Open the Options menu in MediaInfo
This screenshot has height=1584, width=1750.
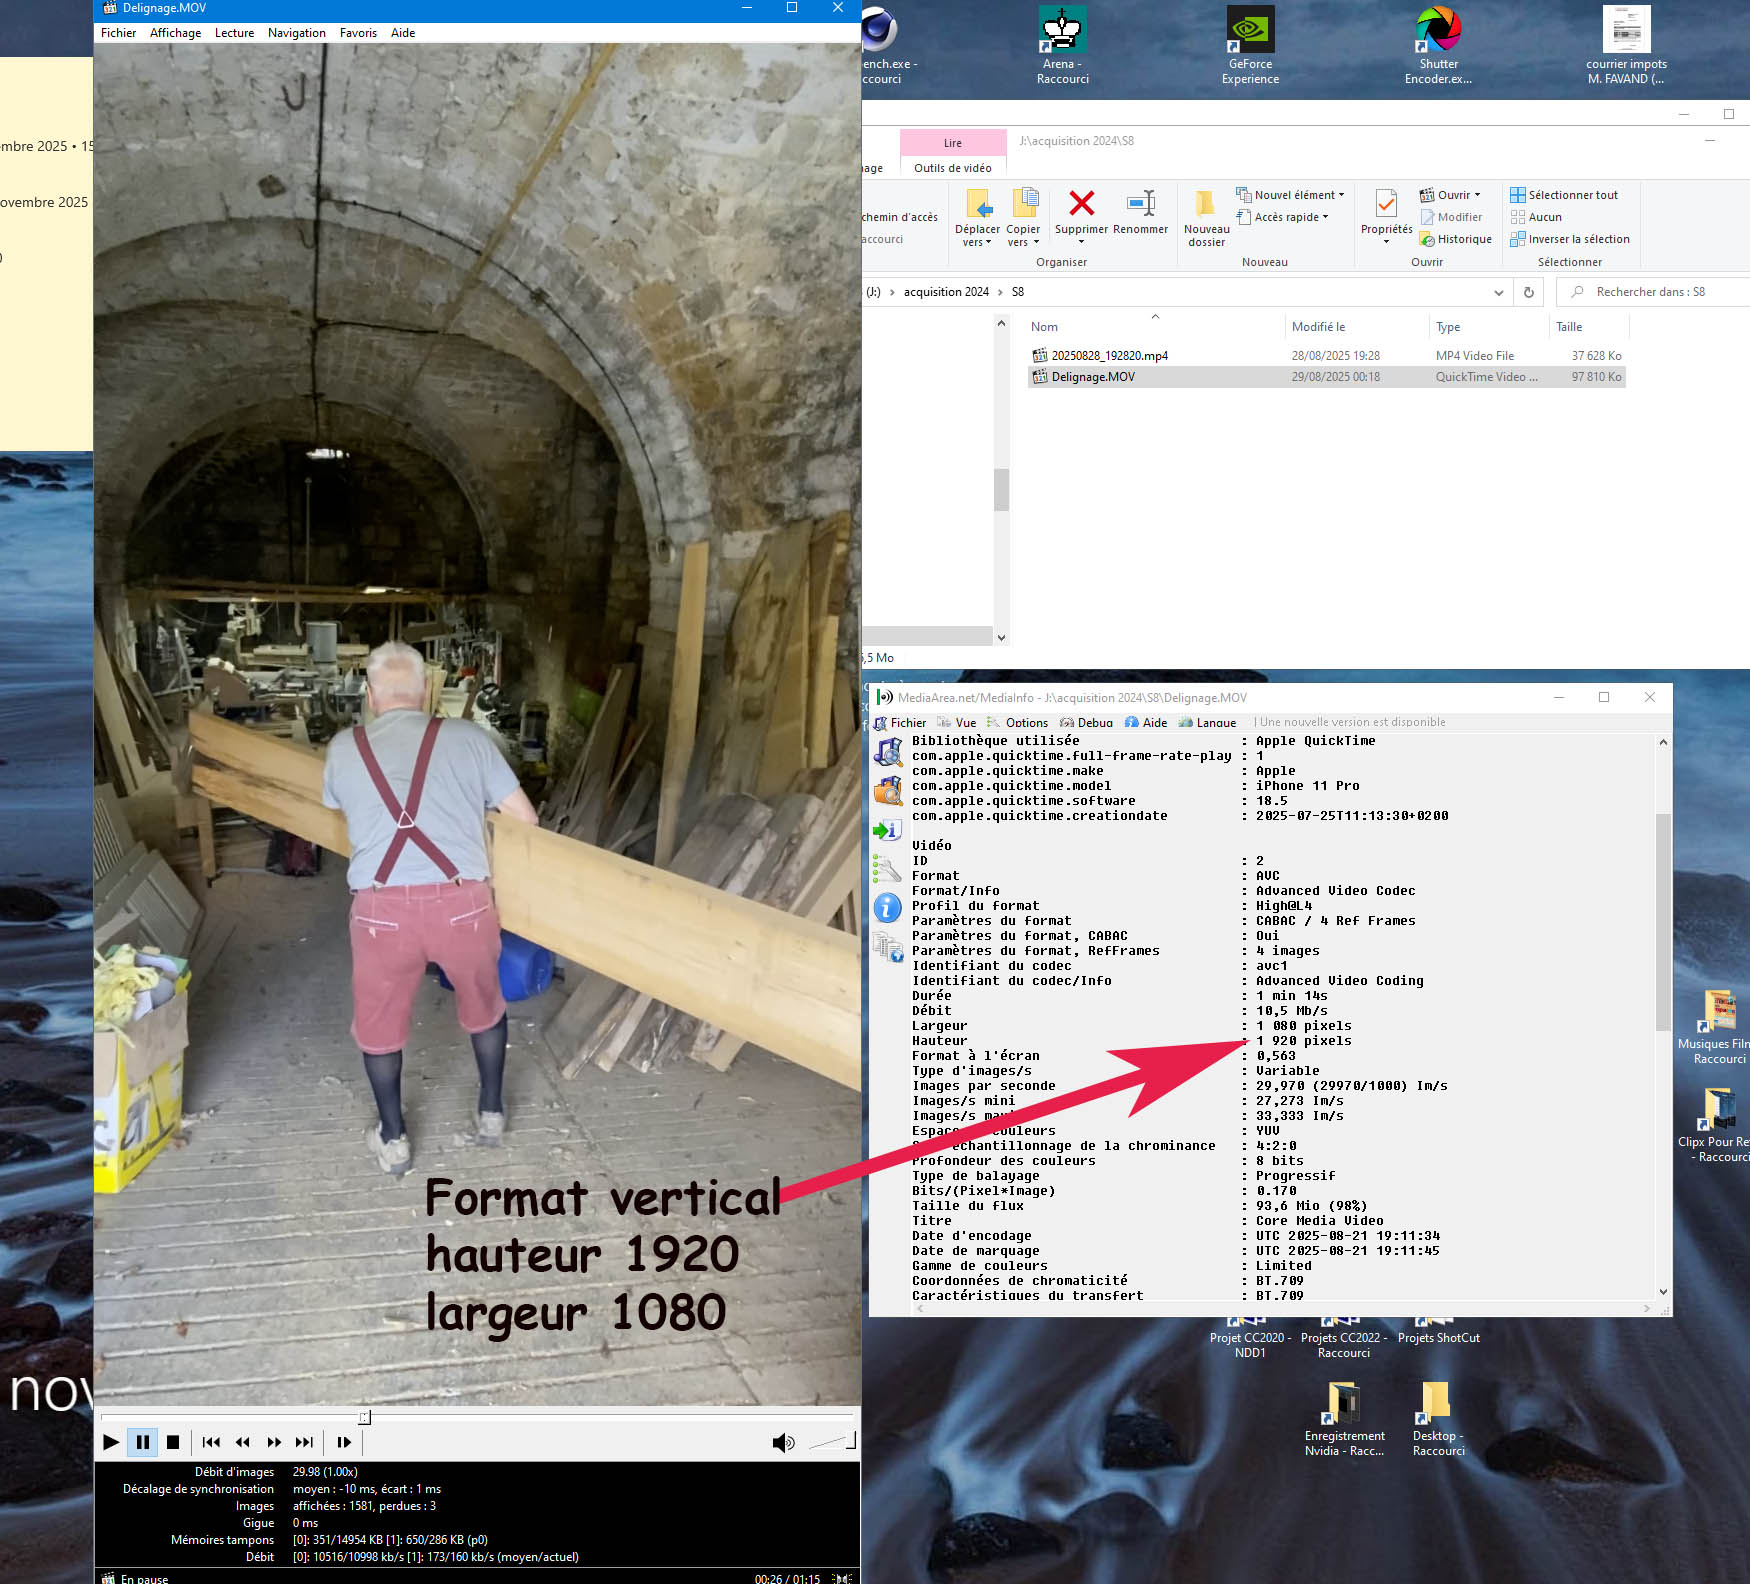1026,722
